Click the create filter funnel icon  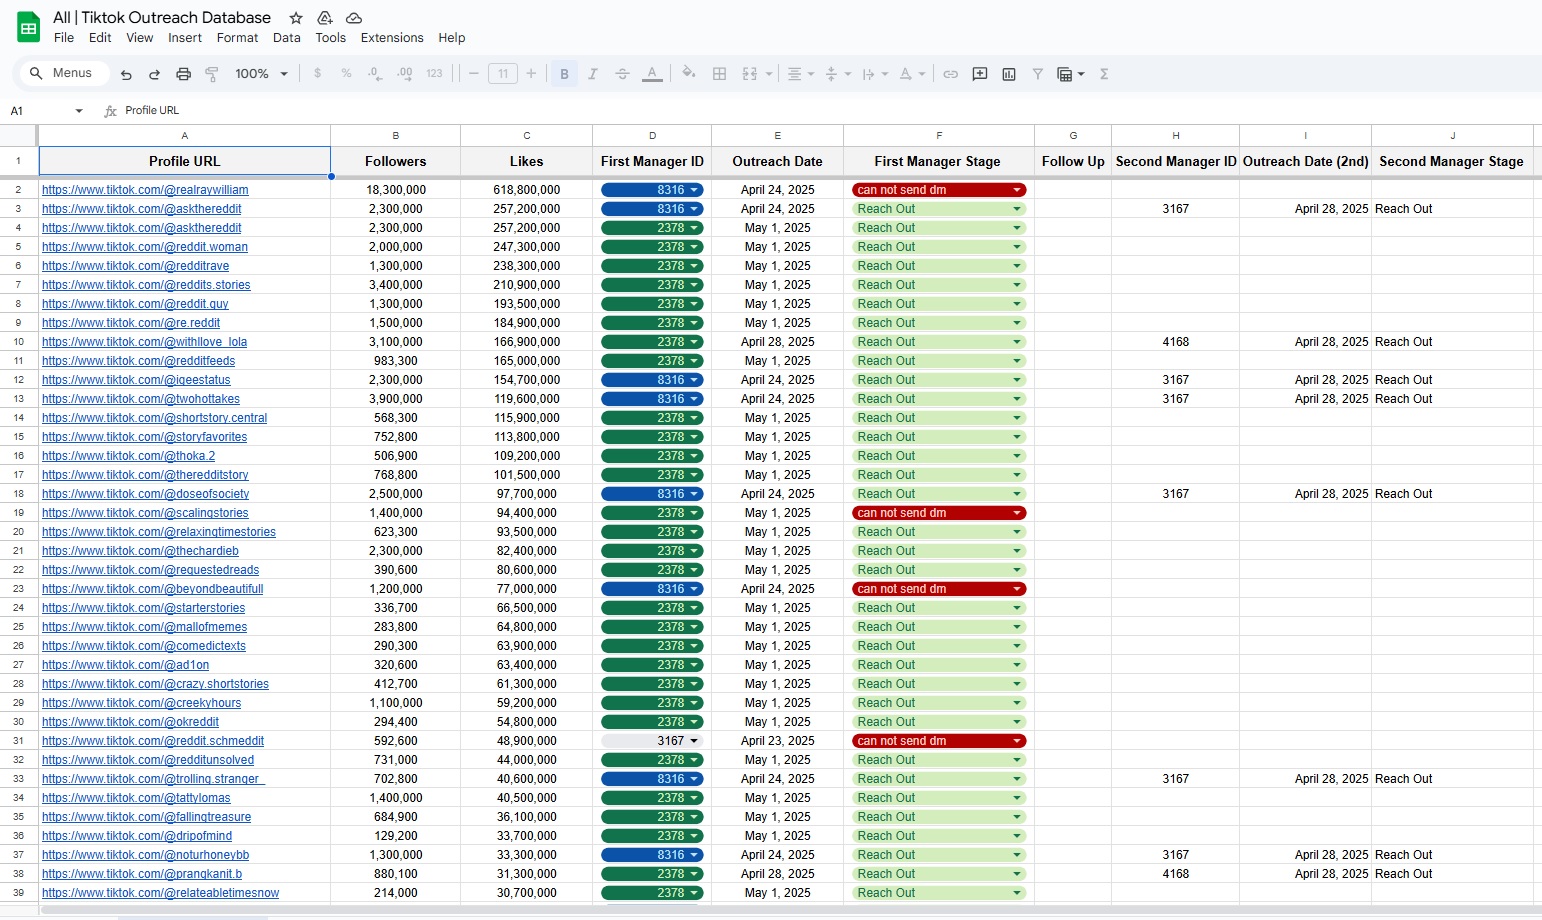coord(1038,74)
